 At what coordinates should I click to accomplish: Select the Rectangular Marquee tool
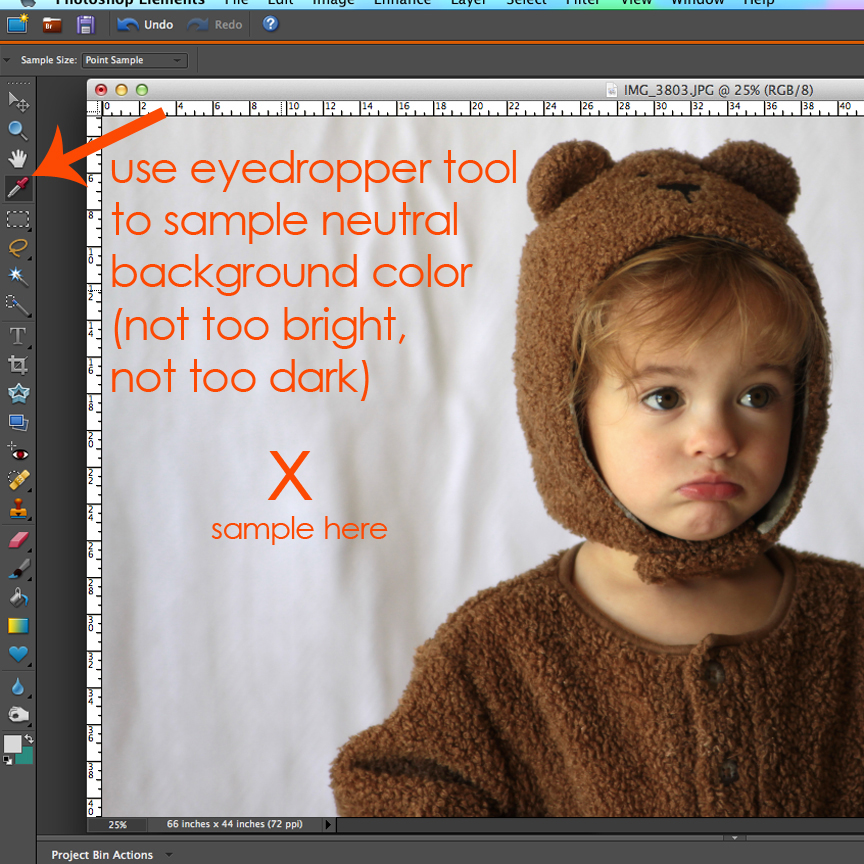[18, 219]
